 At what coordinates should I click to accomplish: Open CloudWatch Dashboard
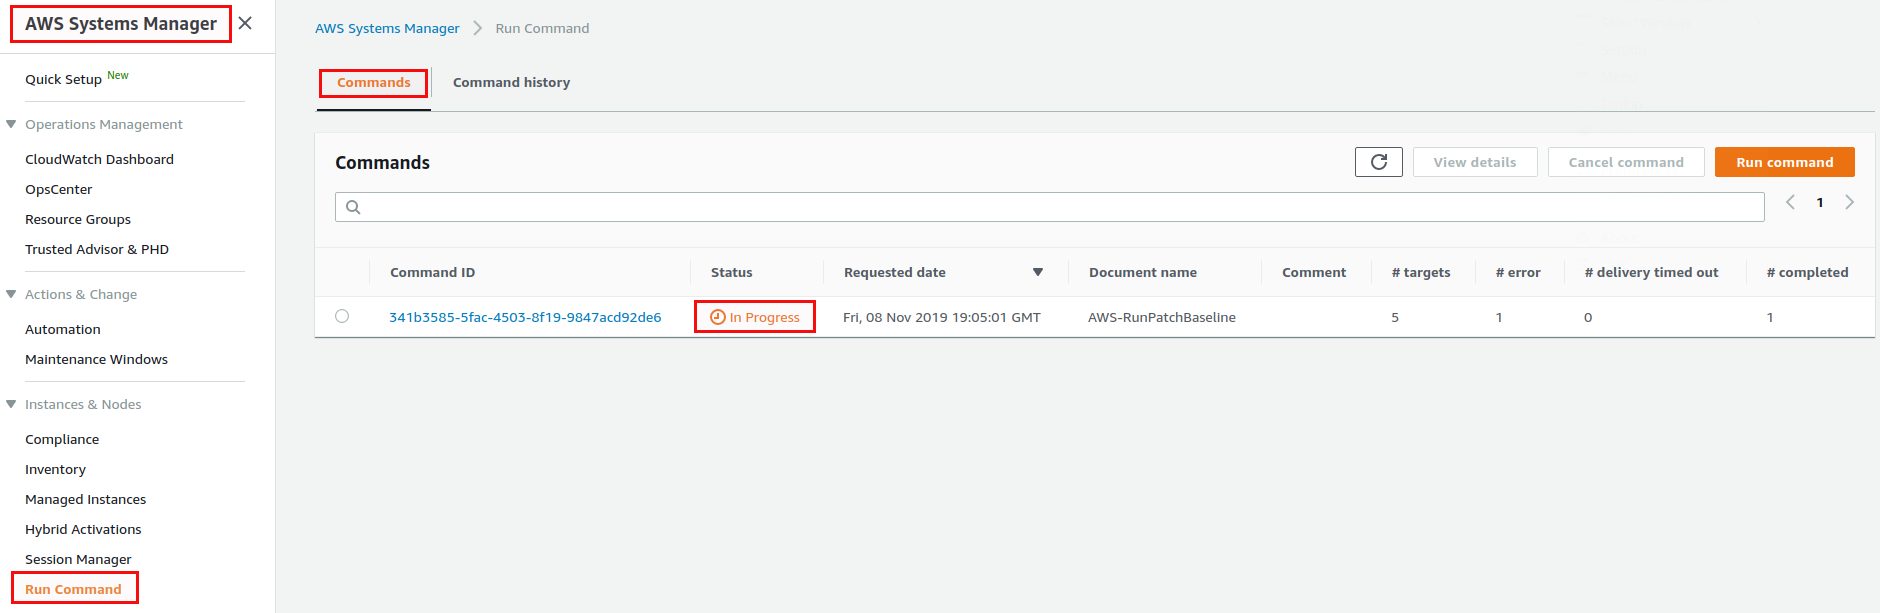tap(99, 159)
